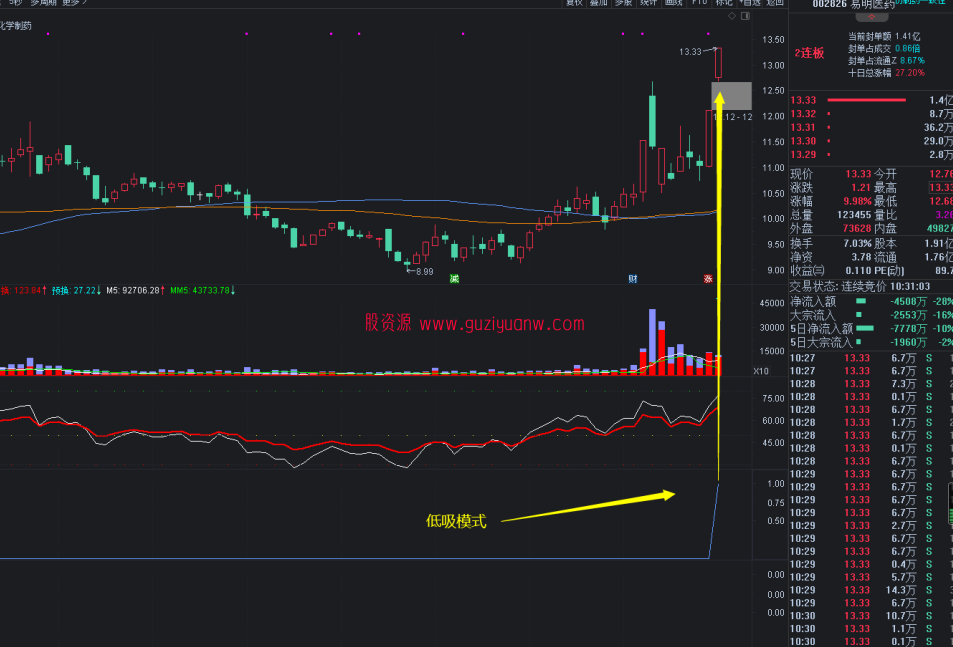Select the 10:28 trade row with 7.3万
Screen dimensions: 953x647
[871, 384]
